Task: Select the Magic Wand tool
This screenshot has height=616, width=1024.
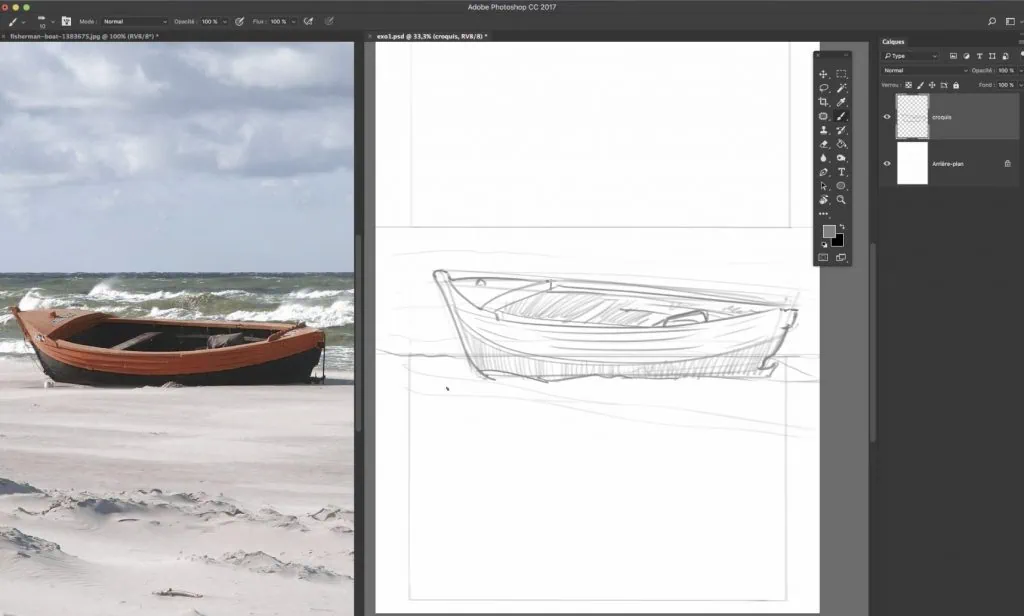Action: (x=841, y=88)
